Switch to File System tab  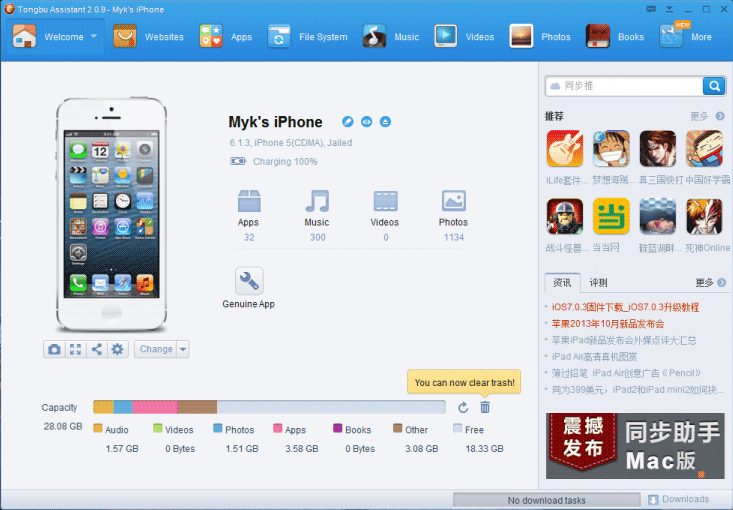click(308, 36)
